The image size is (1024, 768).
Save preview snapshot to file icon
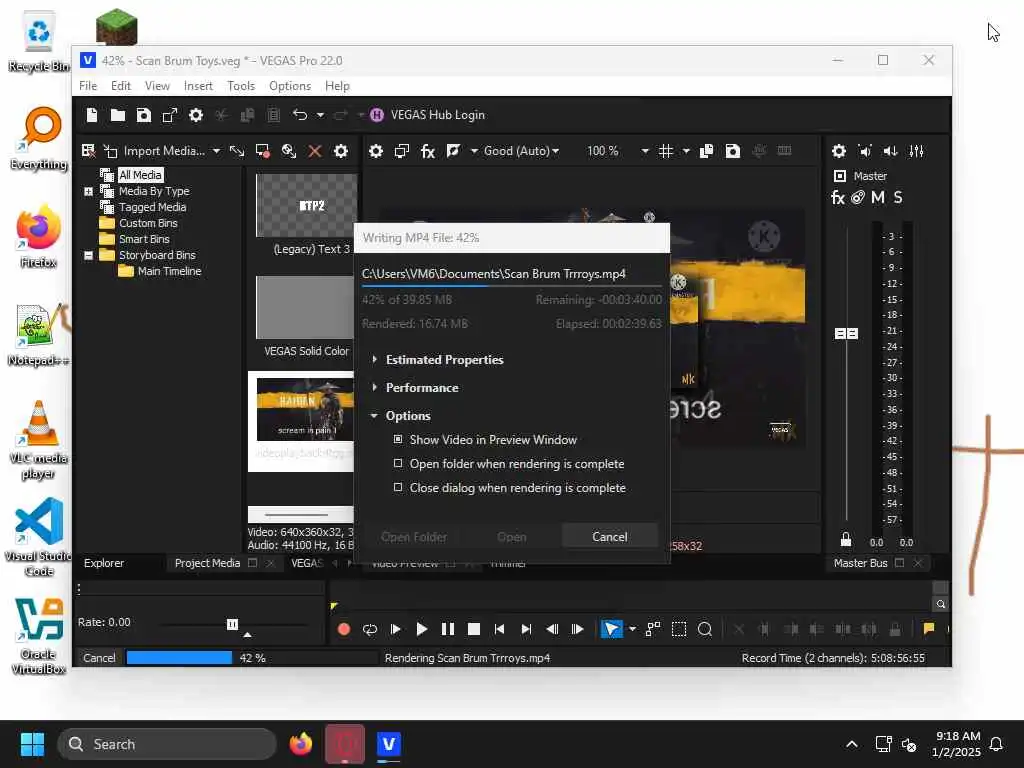733,151
